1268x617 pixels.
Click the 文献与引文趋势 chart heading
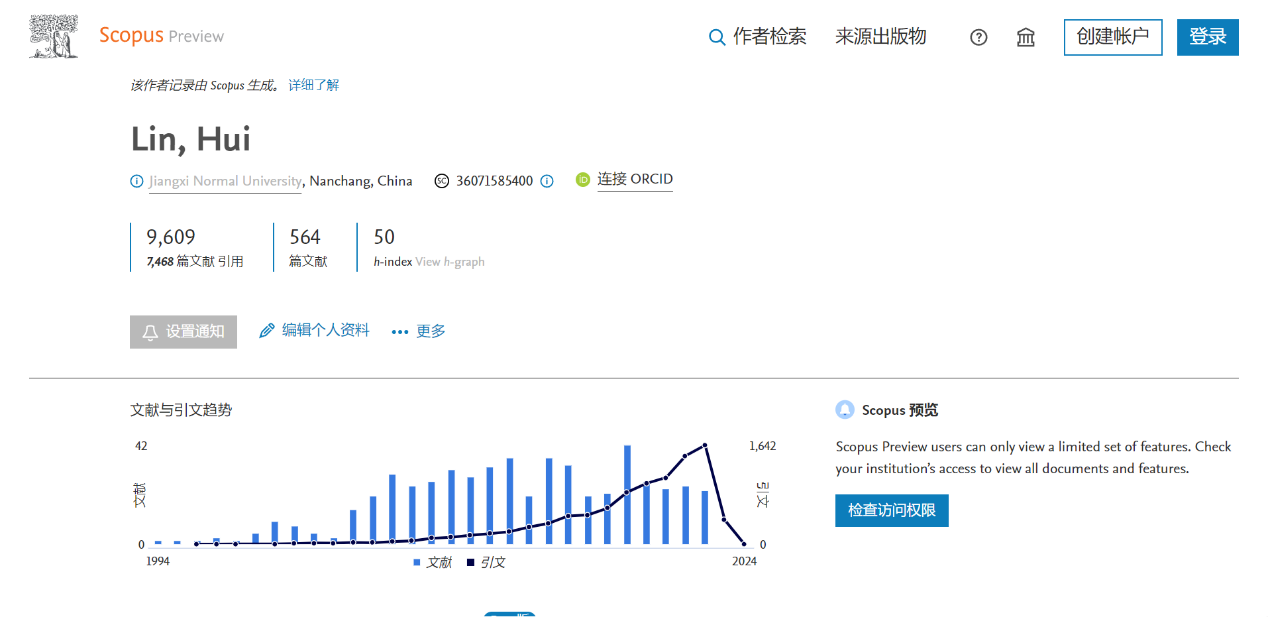[x=181, y=410]
